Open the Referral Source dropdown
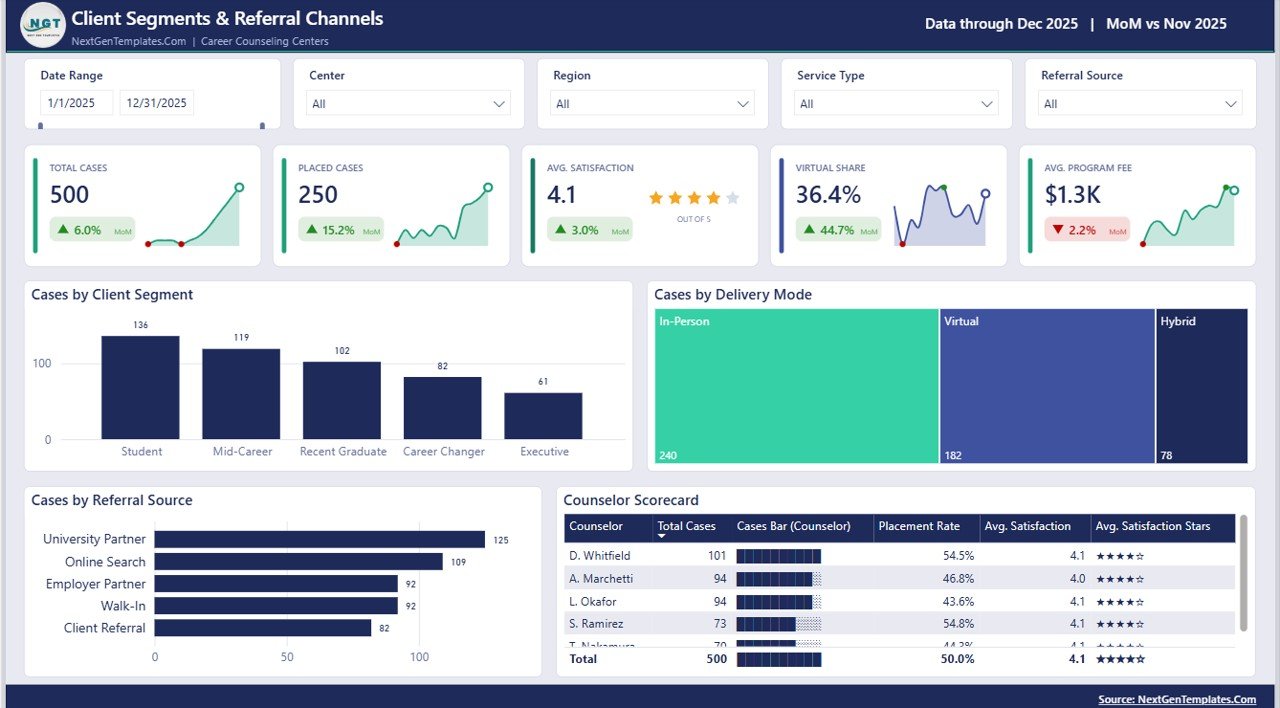The width and height of the screenshot is (1280, 708). point(1140,104)
